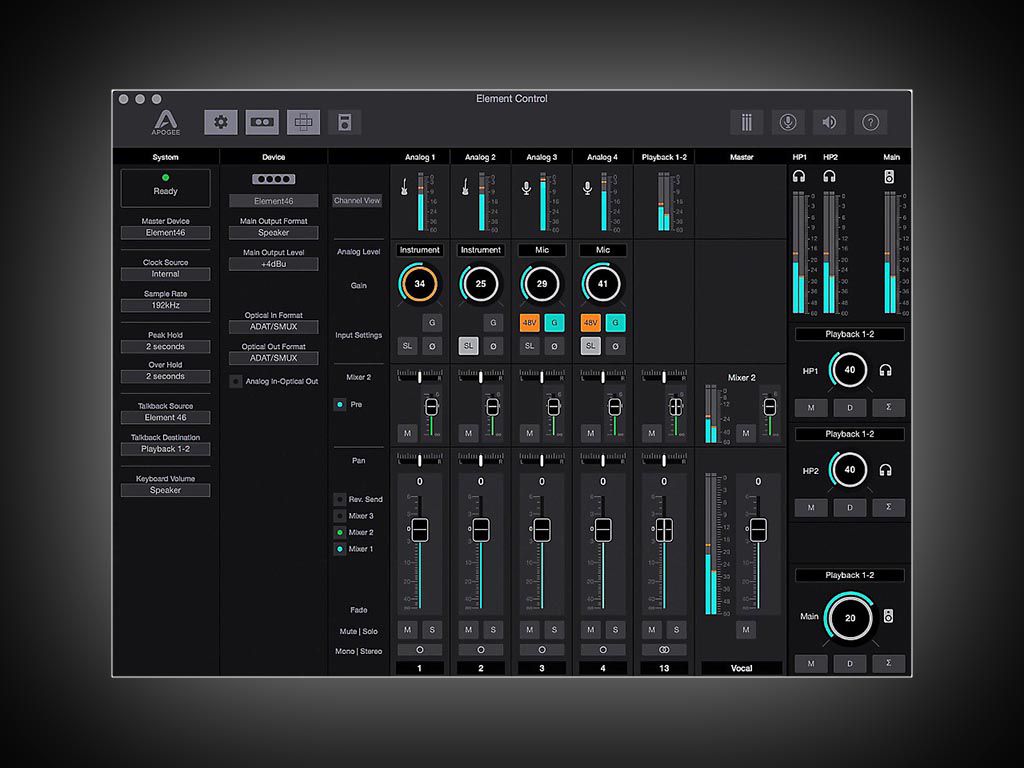The height and width of the screenshot is (768, 1024).
Task: Click the Gain knob showing 34 on Analog 1
Action: click(419, 284)
